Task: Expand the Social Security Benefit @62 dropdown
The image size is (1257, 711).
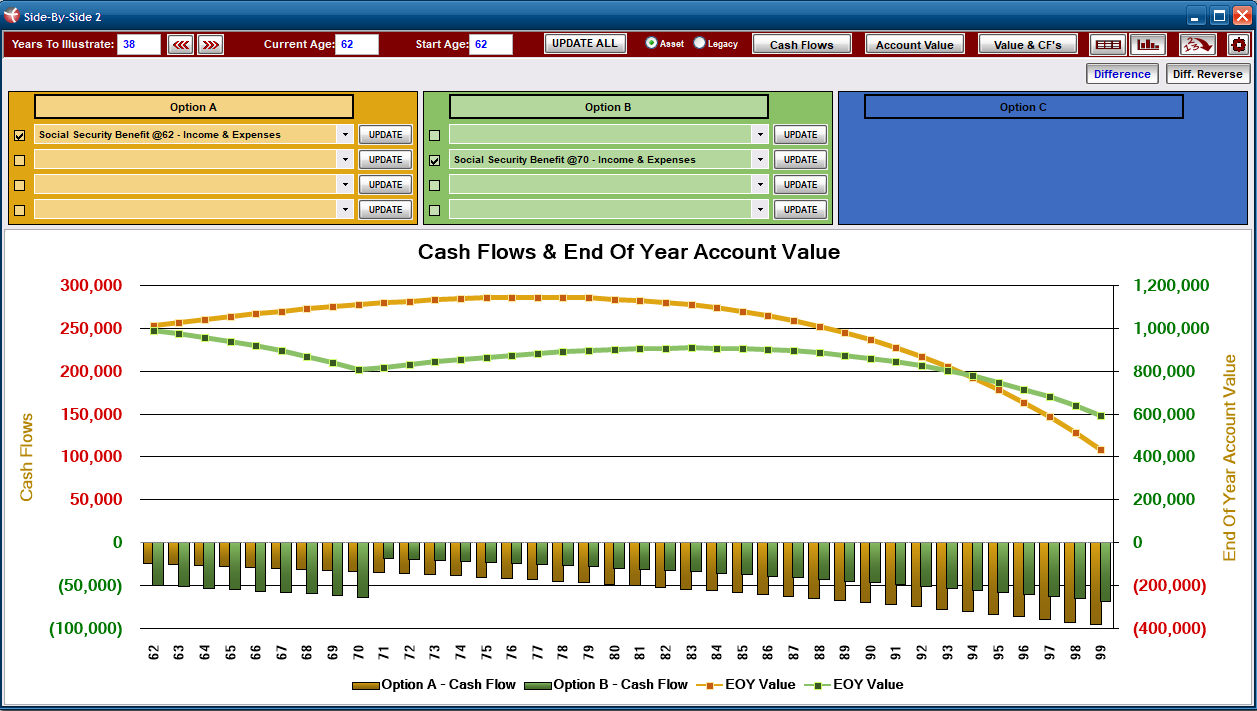Action: click(x=345, y=134)
